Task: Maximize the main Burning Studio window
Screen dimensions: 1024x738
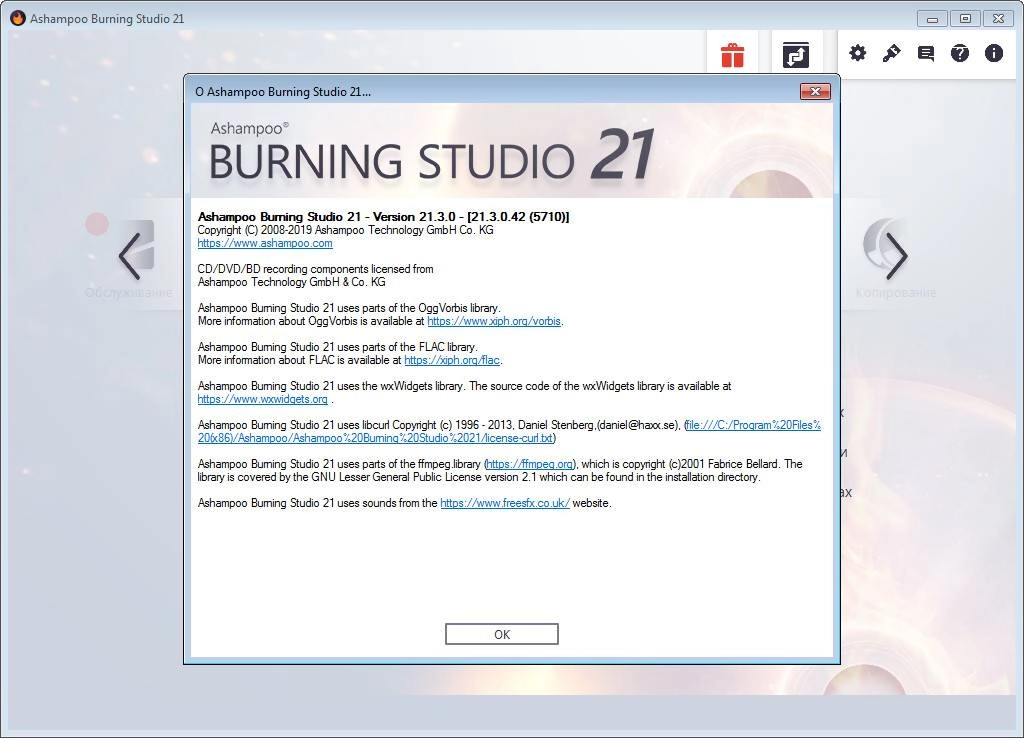Action: coord(965,19)
